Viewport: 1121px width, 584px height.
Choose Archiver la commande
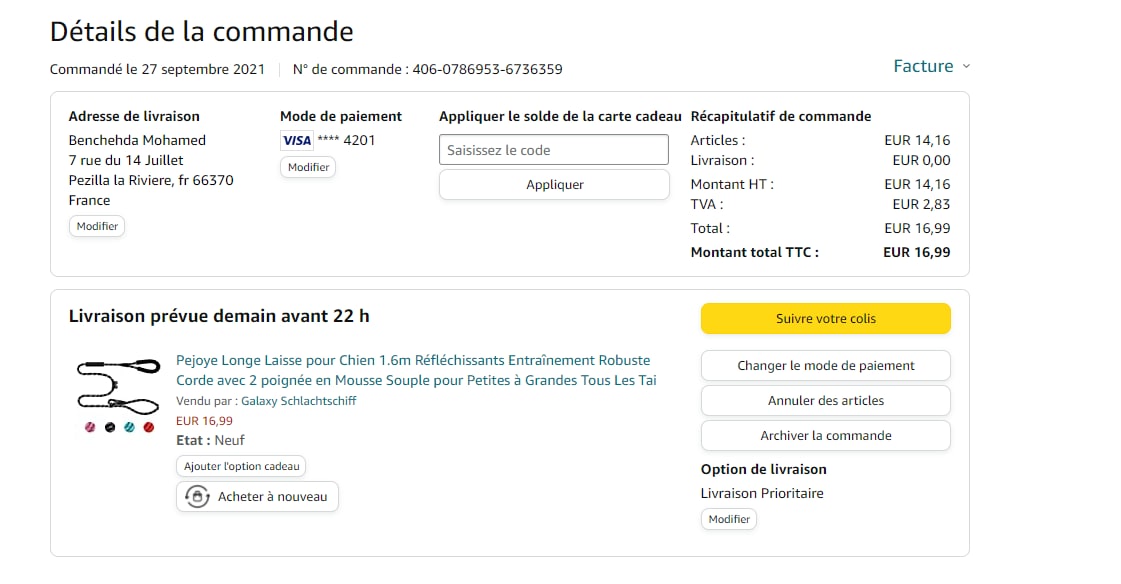(825, 436)
